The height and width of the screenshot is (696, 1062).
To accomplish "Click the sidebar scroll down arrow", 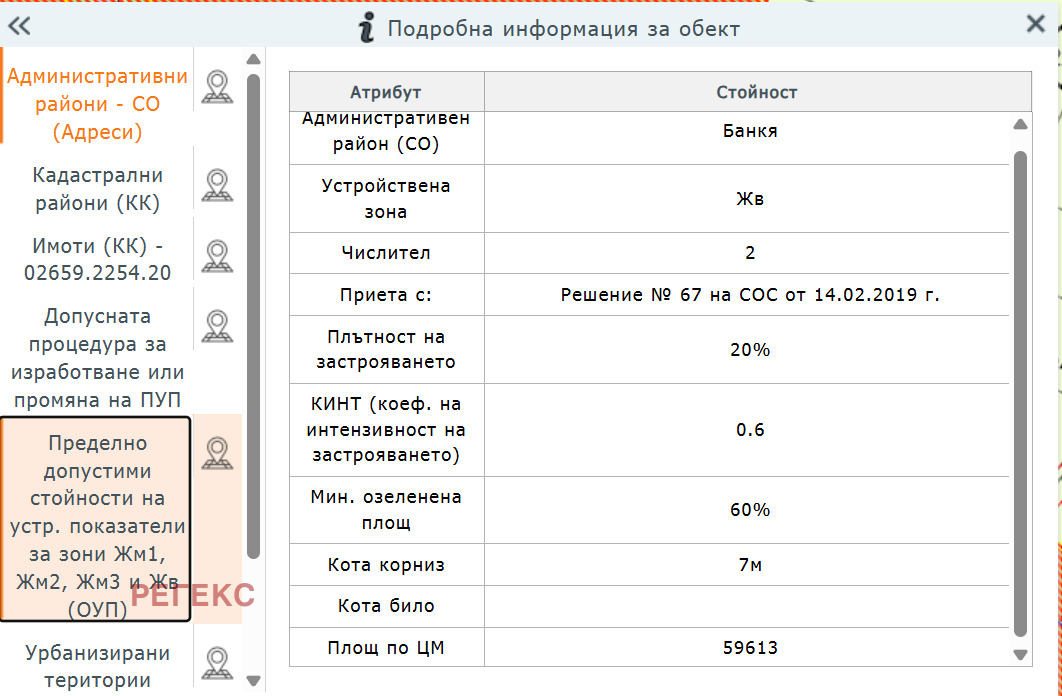I will tap(253, 680).
